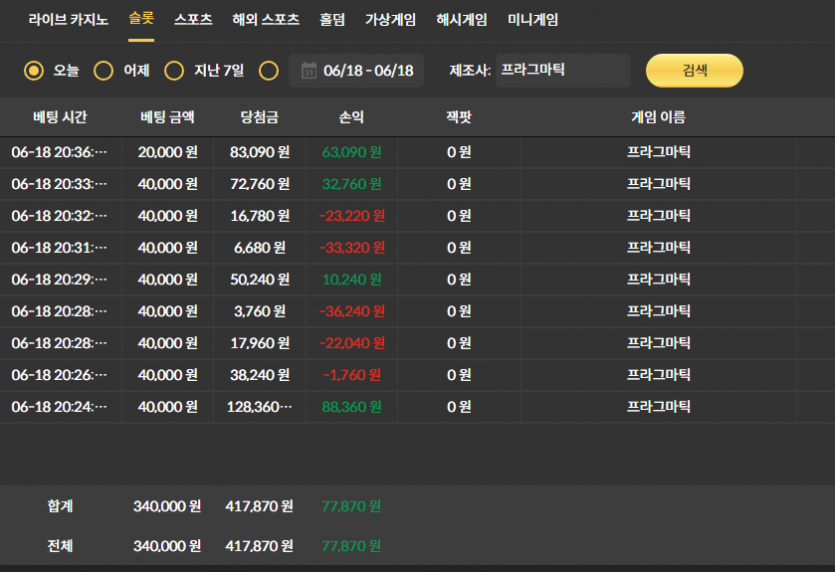Click the calendar icon in date field

309,70
